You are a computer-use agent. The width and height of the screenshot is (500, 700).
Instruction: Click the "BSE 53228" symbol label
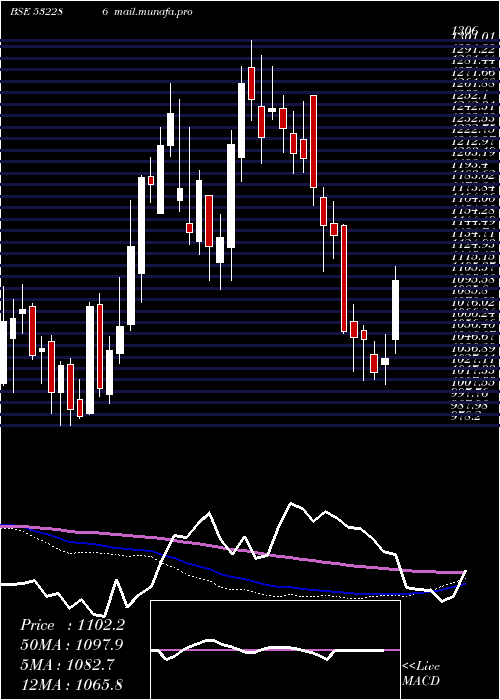36,12
